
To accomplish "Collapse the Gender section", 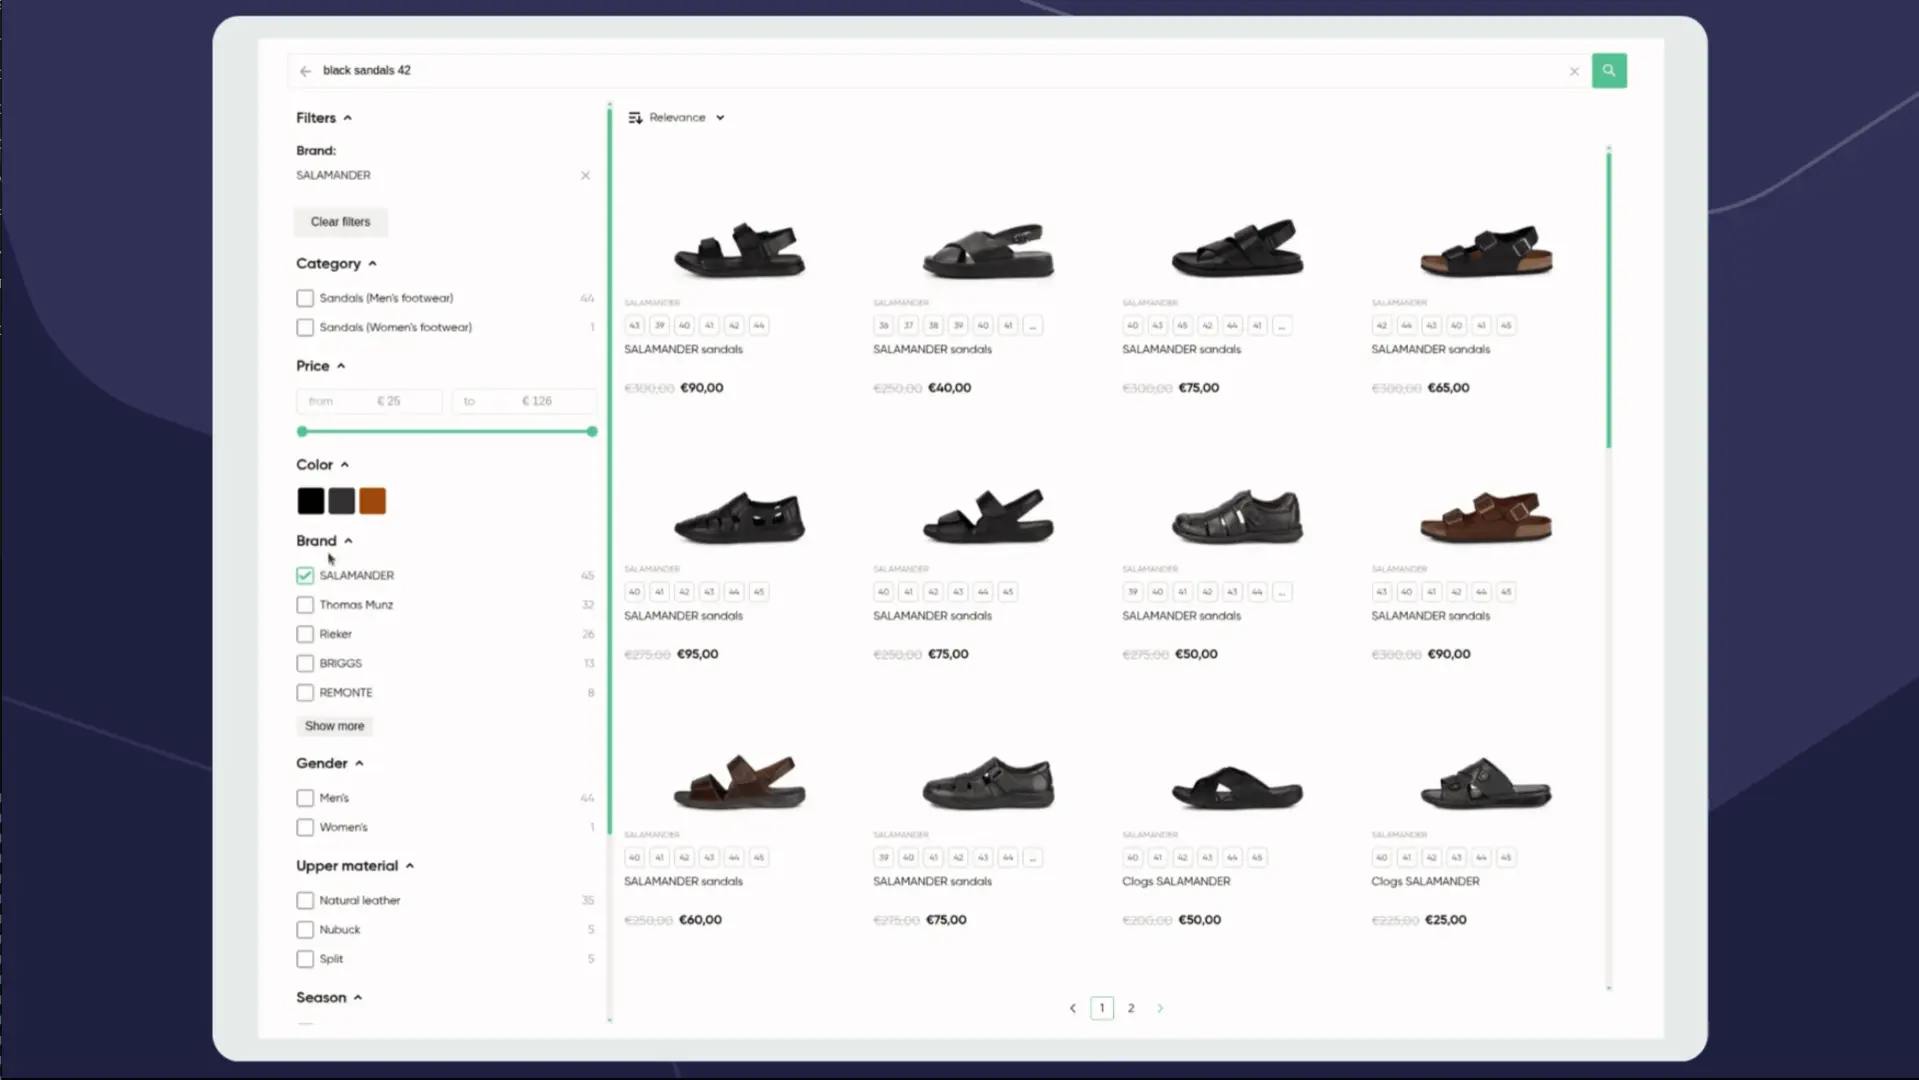I will click(x=329, y=763).
